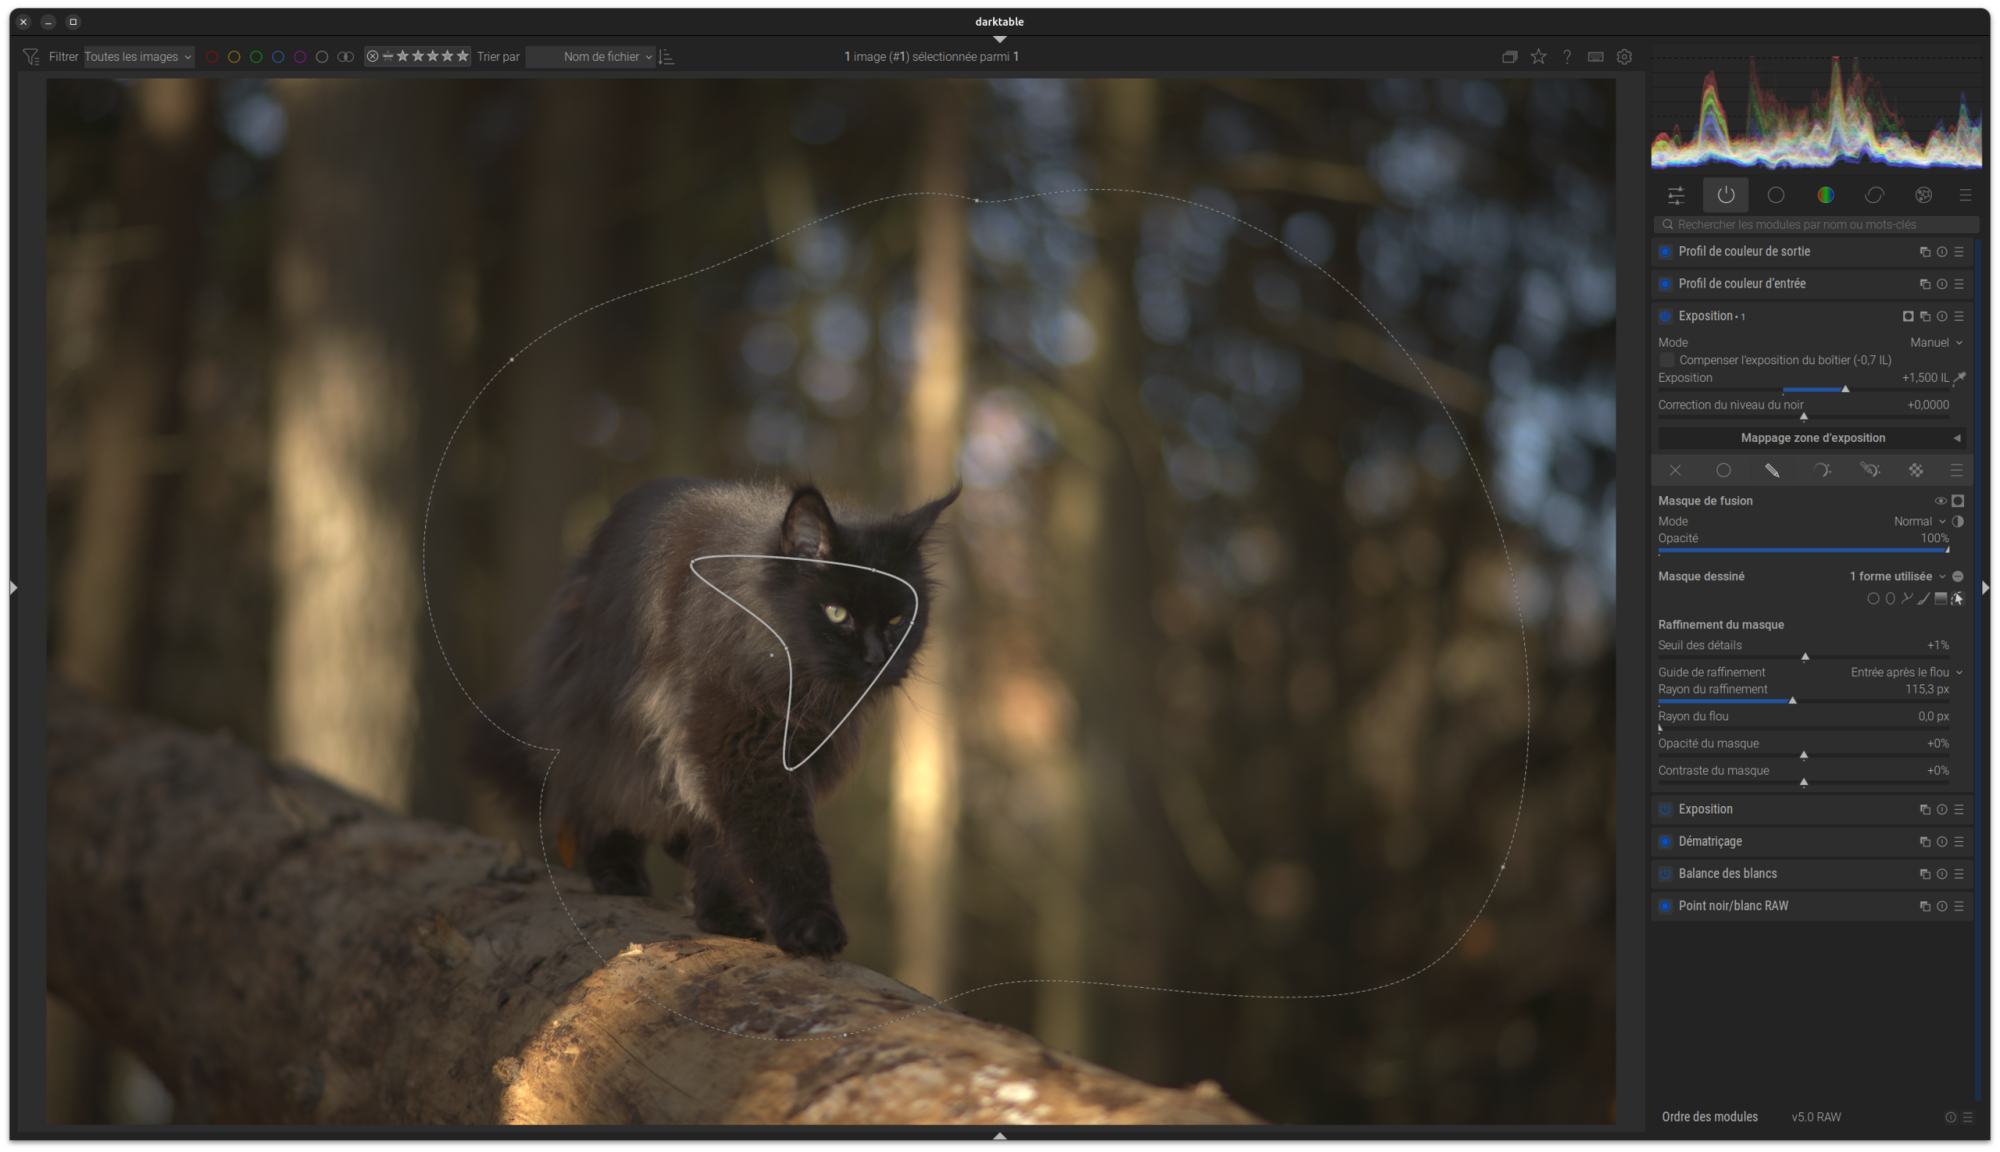Expand Mappage zone d'exposition section
Screen dimensions: 2000x1152
pos(1811,438)
